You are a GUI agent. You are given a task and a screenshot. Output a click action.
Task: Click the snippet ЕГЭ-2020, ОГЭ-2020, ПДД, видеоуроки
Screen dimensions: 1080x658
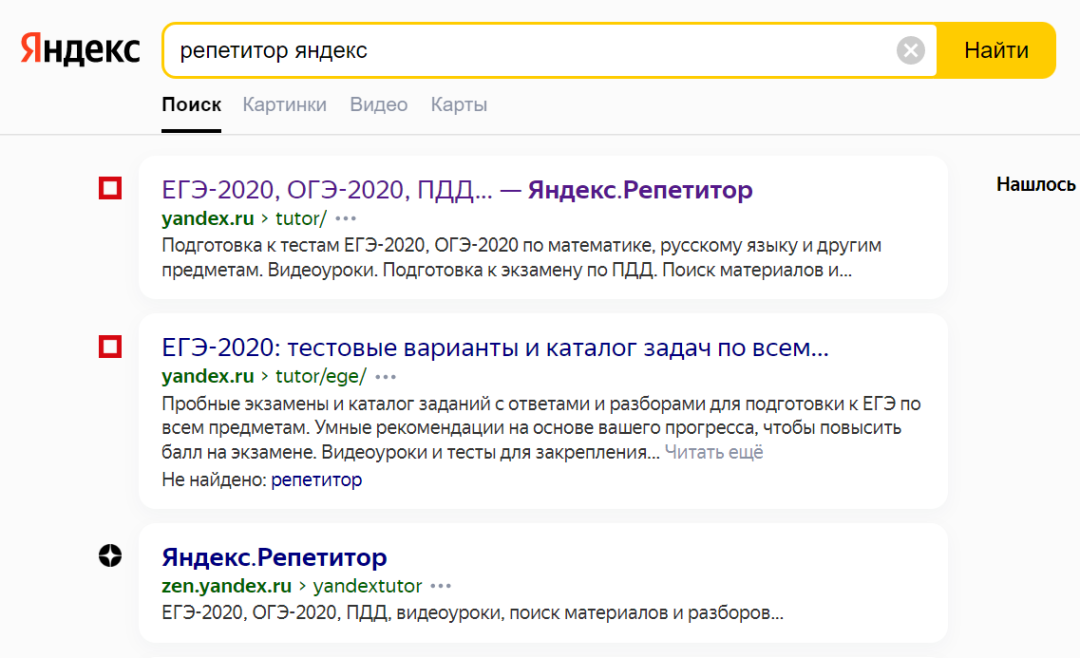click(x=472, y=613)
